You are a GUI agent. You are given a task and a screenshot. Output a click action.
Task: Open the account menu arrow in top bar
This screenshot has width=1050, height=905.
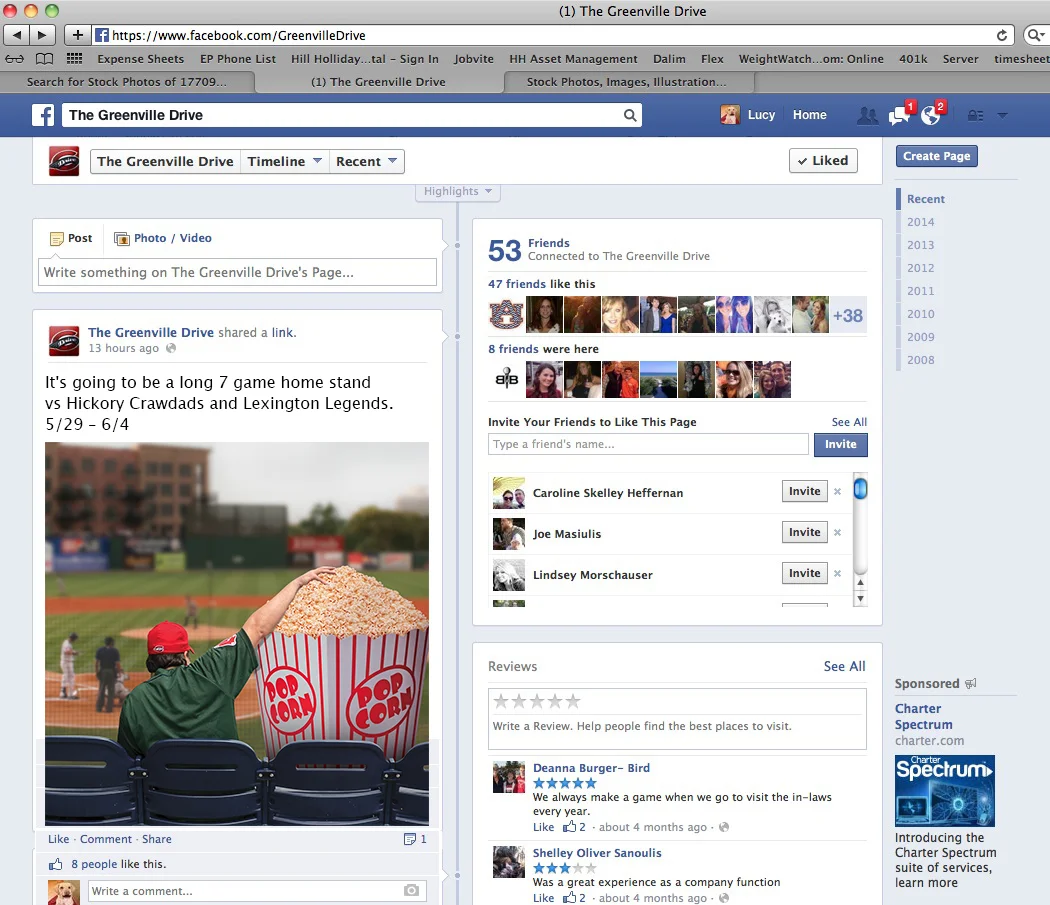click(1002, 115)
